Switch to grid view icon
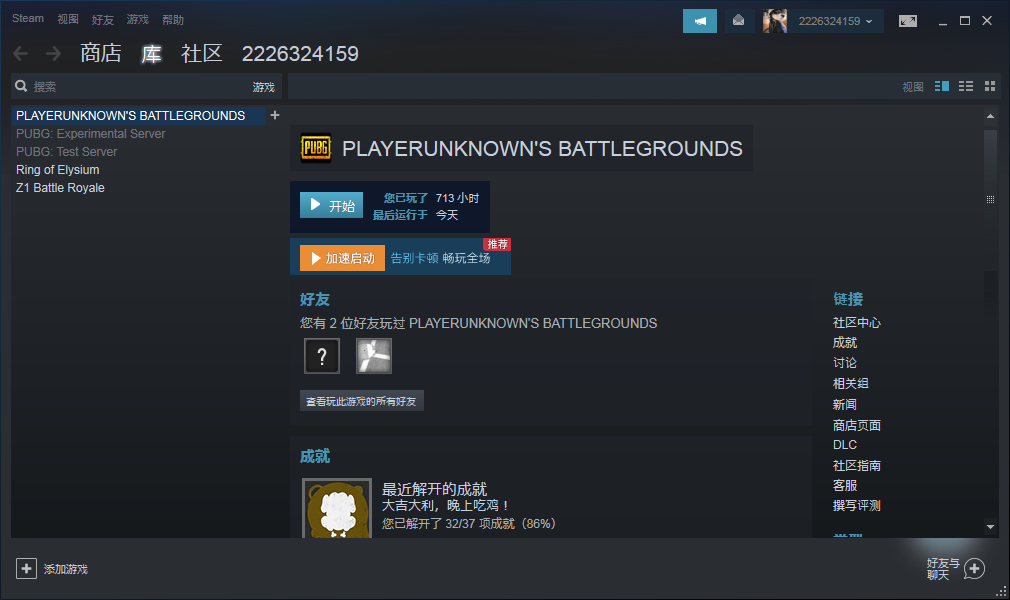This screenshot has width=1010, height=600. click(x=990, y=86)
